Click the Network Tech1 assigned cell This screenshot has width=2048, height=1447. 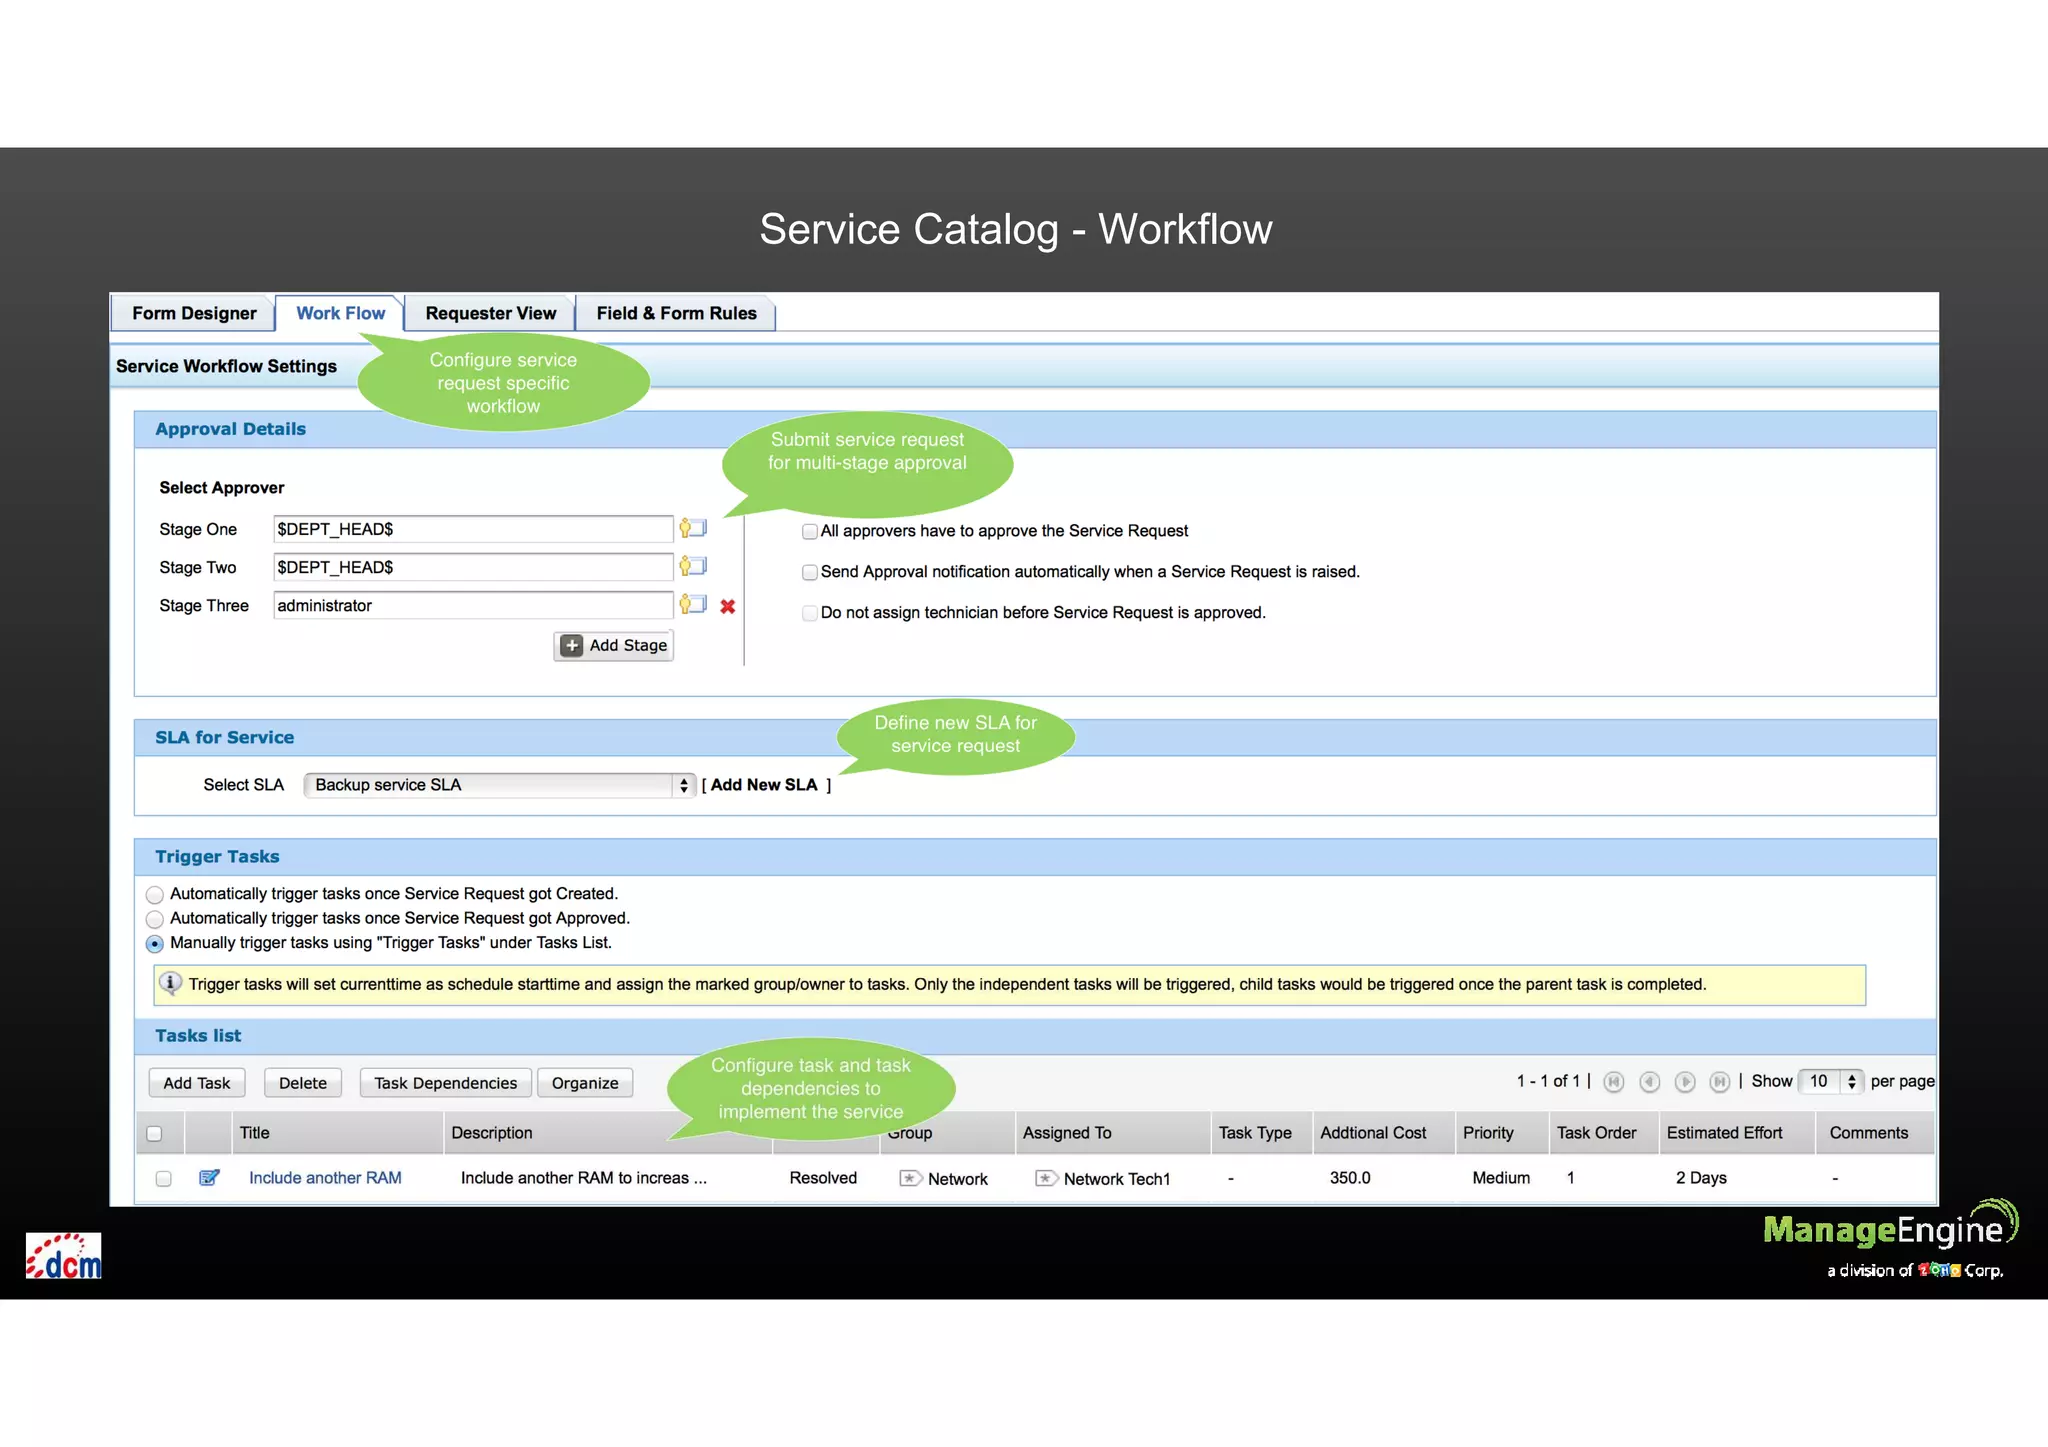pos(1116,1179)
